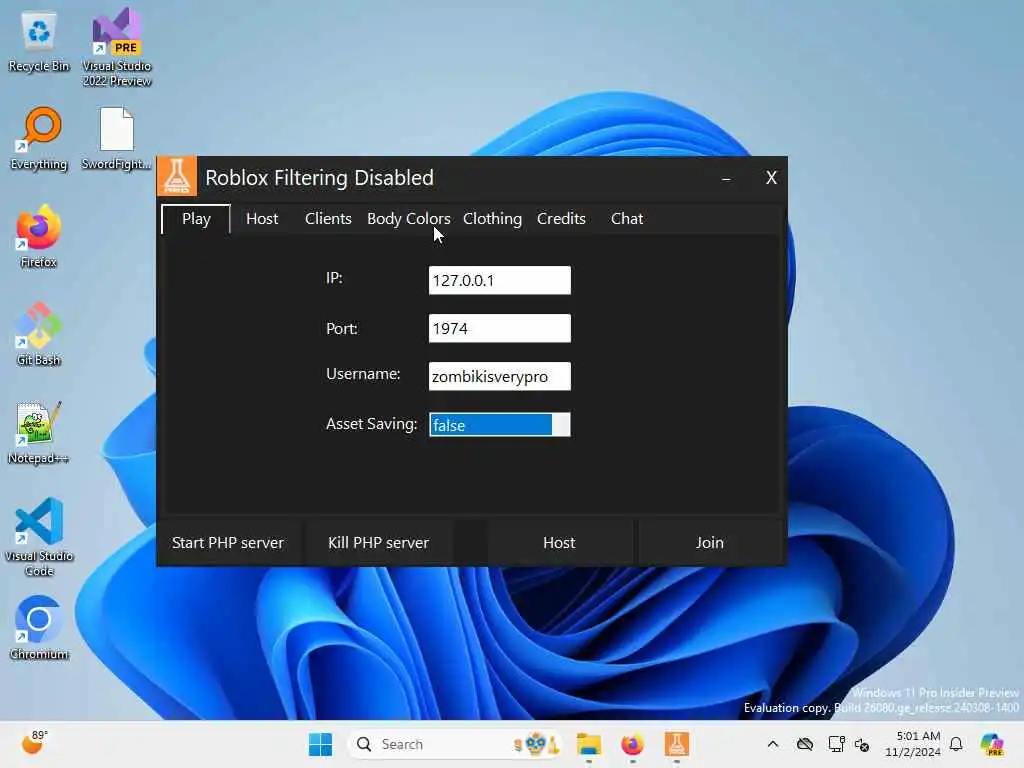Image resolution: width=1024 pixels, height=768 pixels.
Task: Click the 'Asset Saving:' label
Action: click(372, 424)
